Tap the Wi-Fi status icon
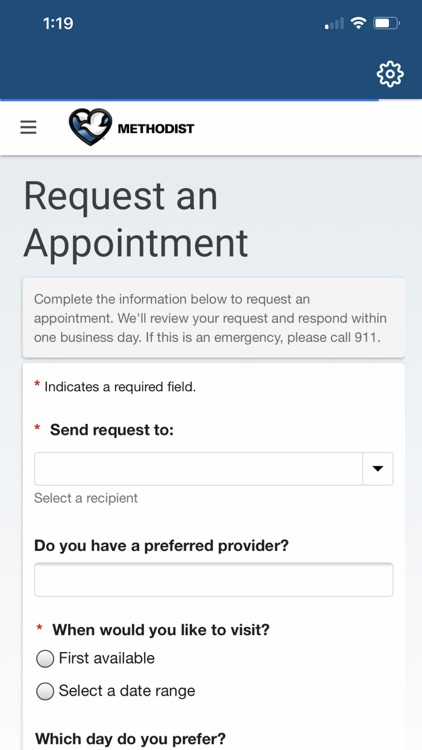Screen dimensions: 422x750 [358, 22]
